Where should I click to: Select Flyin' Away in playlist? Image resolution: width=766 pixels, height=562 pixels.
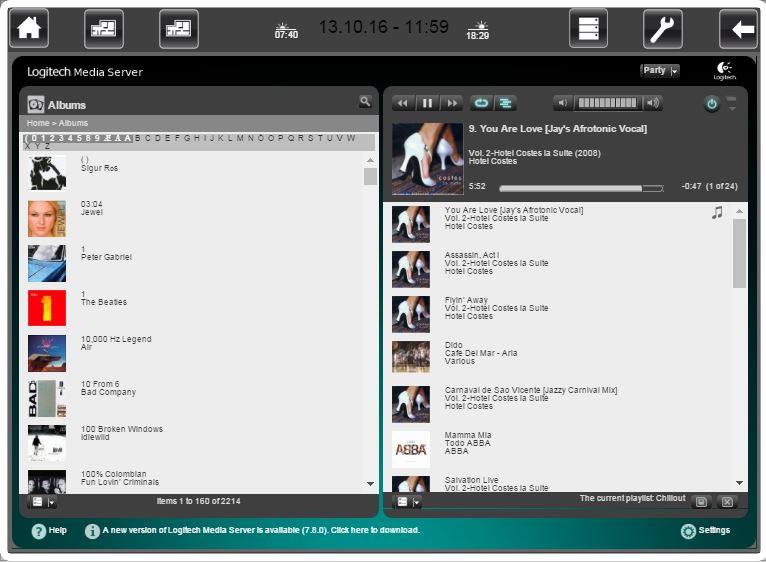click(x=466, y=300)
